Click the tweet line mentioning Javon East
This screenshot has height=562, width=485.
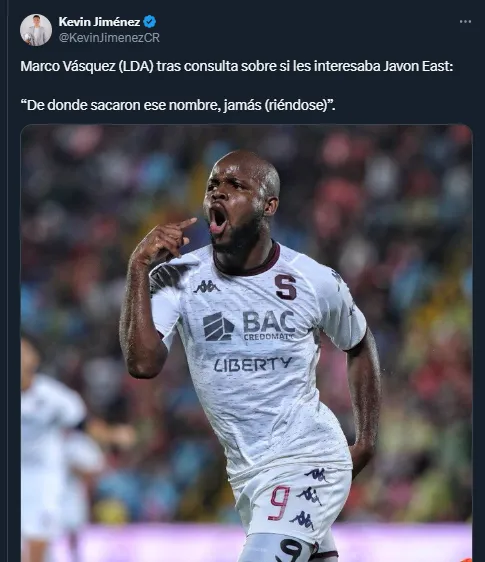click(x=237, y=66)
